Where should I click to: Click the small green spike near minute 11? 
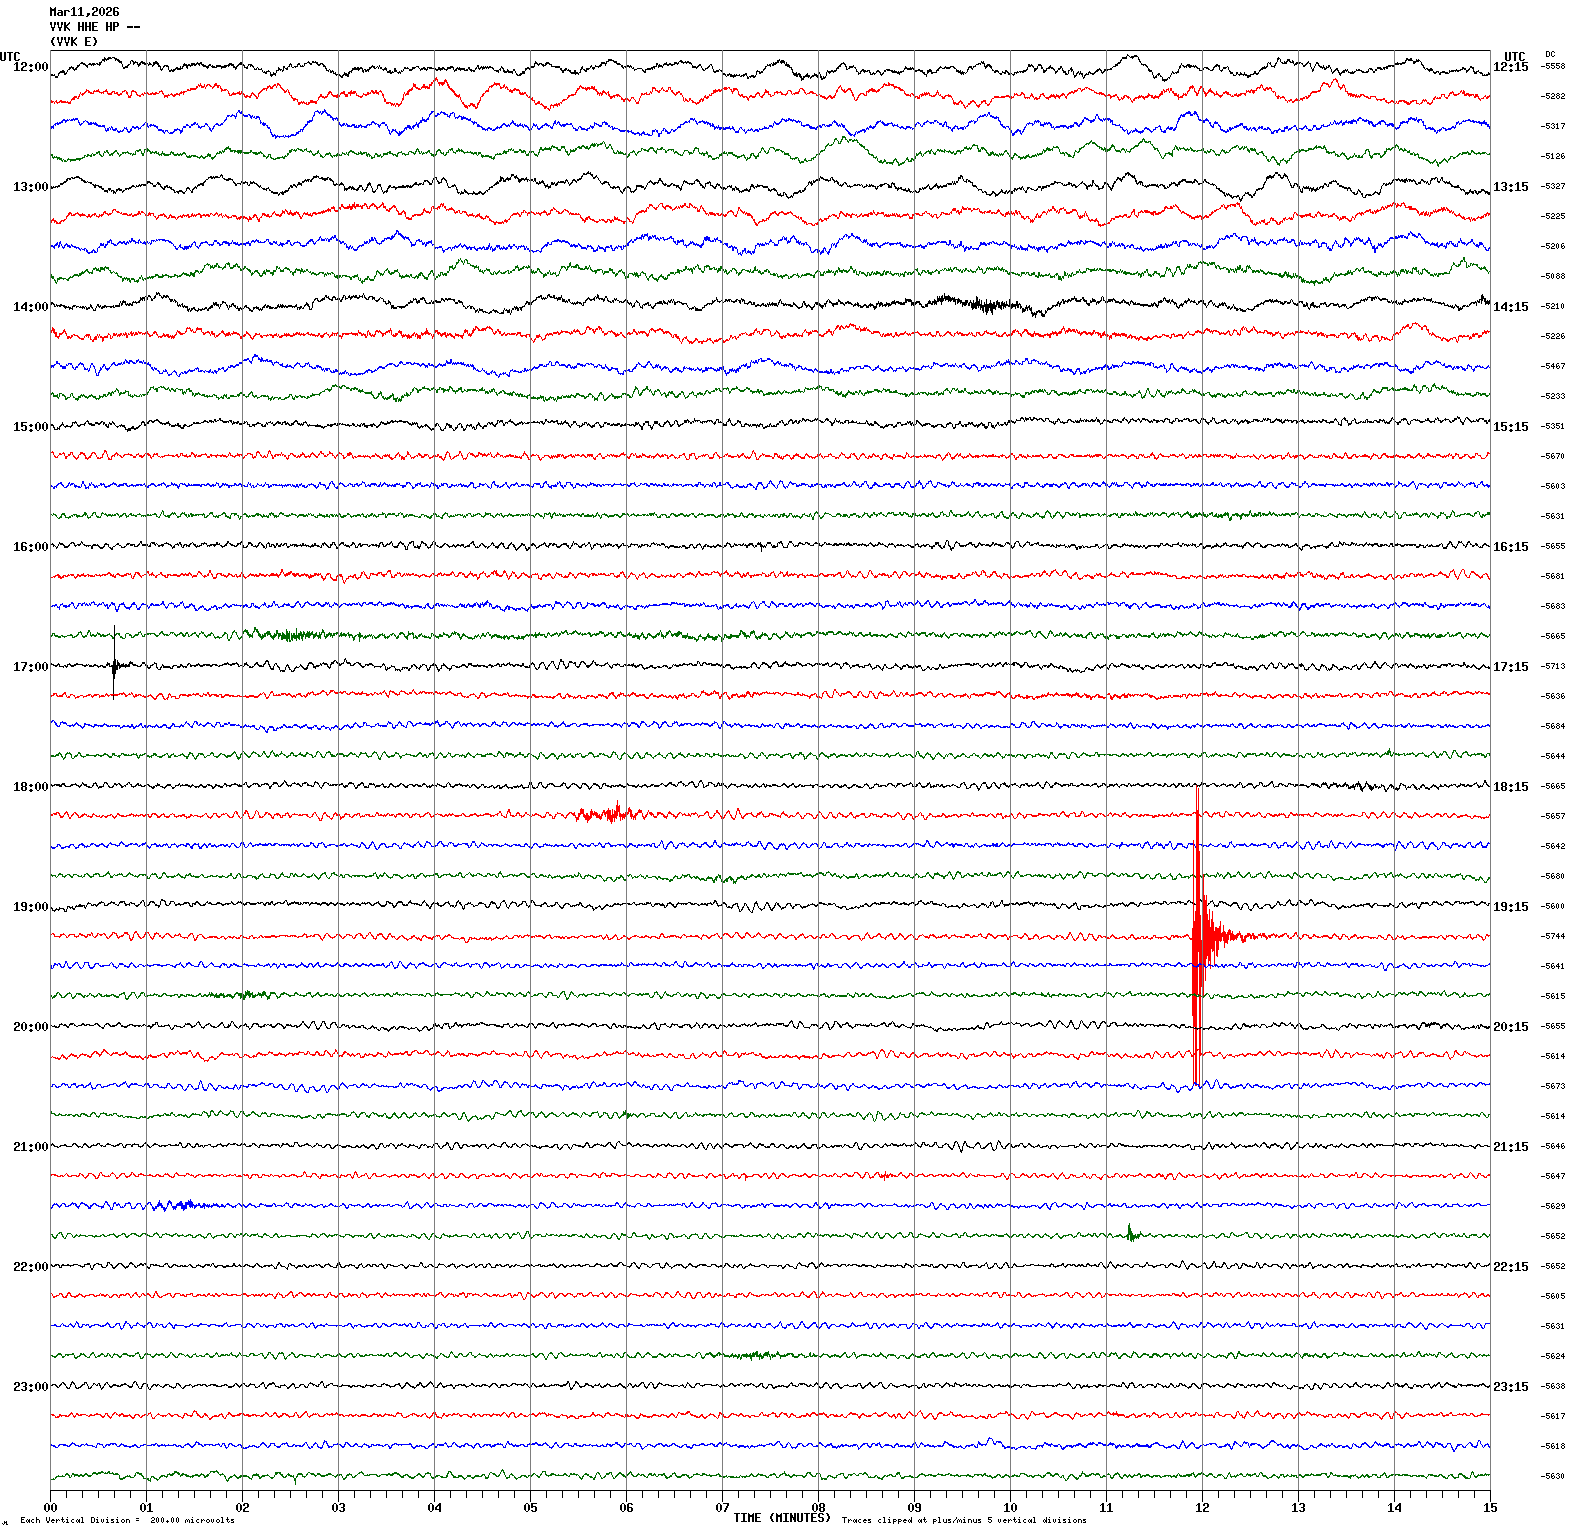(x=1130, y=1234)
